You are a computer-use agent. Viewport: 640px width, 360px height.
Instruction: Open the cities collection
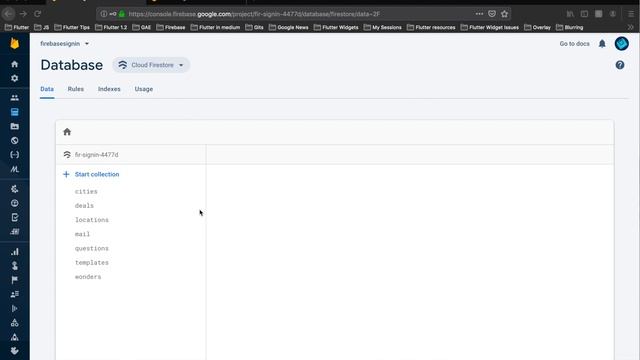click(86, 191)
